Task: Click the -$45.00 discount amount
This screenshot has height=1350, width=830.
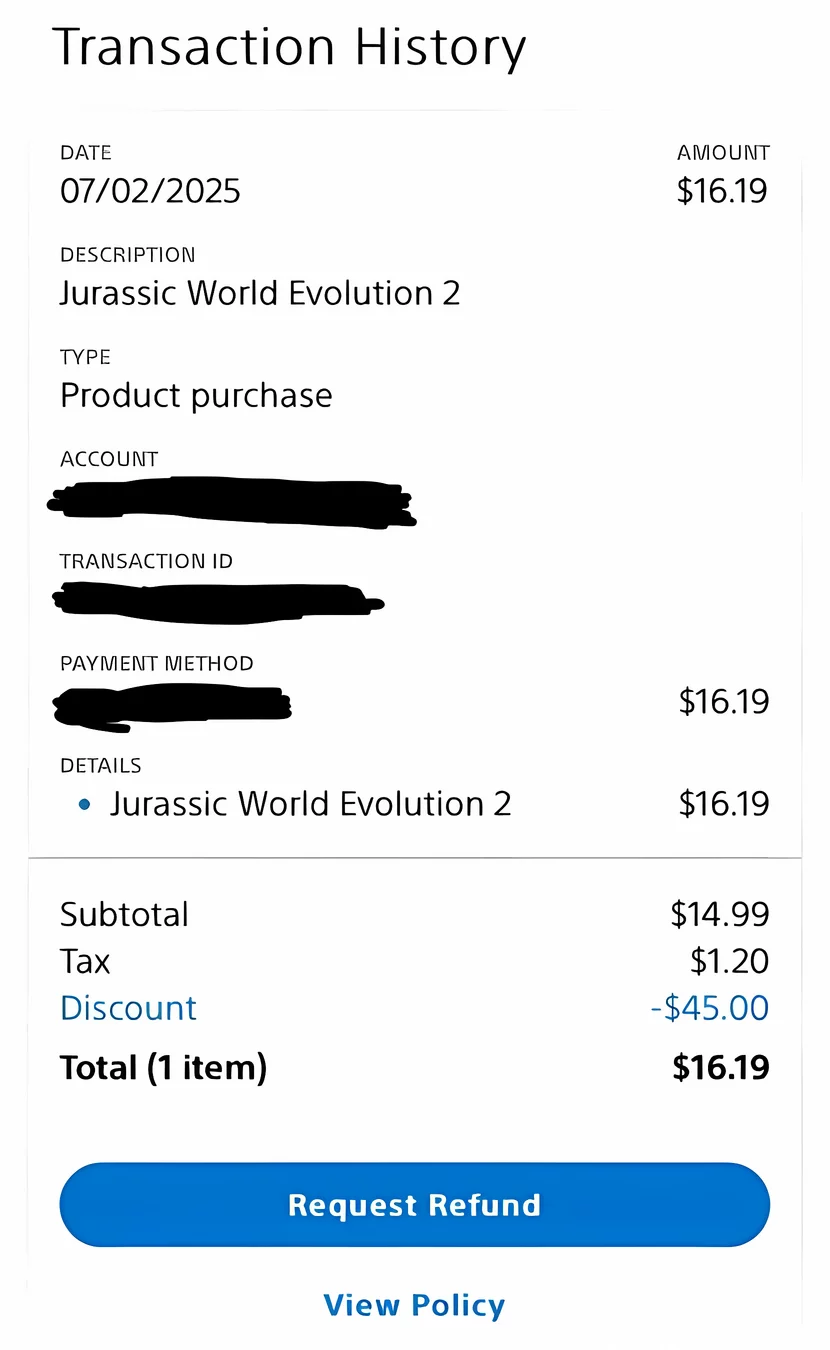Action: (x=709, y=1008)
